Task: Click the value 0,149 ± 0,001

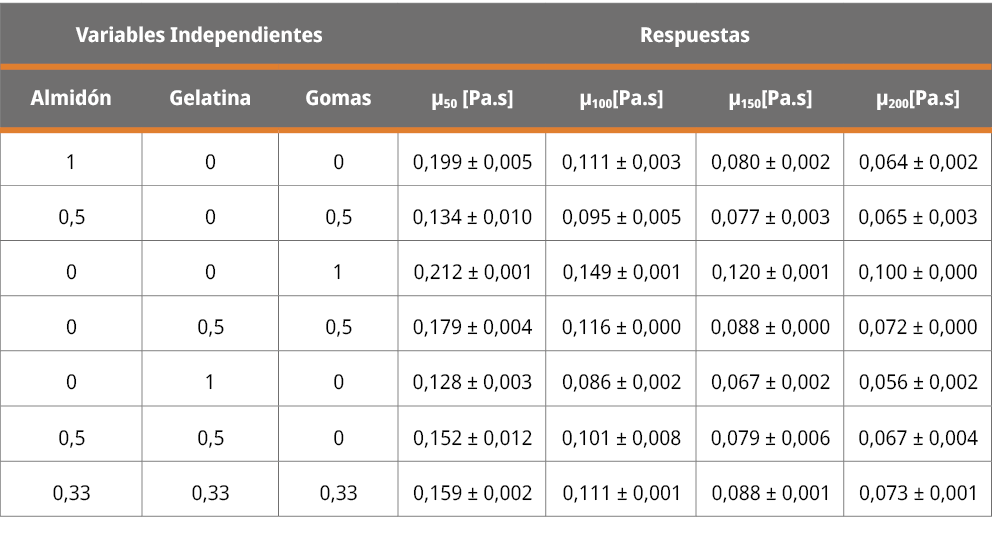Action: 621,272
